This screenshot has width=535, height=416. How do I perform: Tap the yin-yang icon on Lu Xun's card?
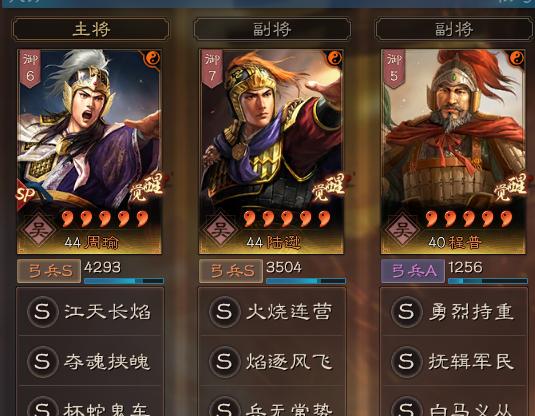(x=334, y=58)
